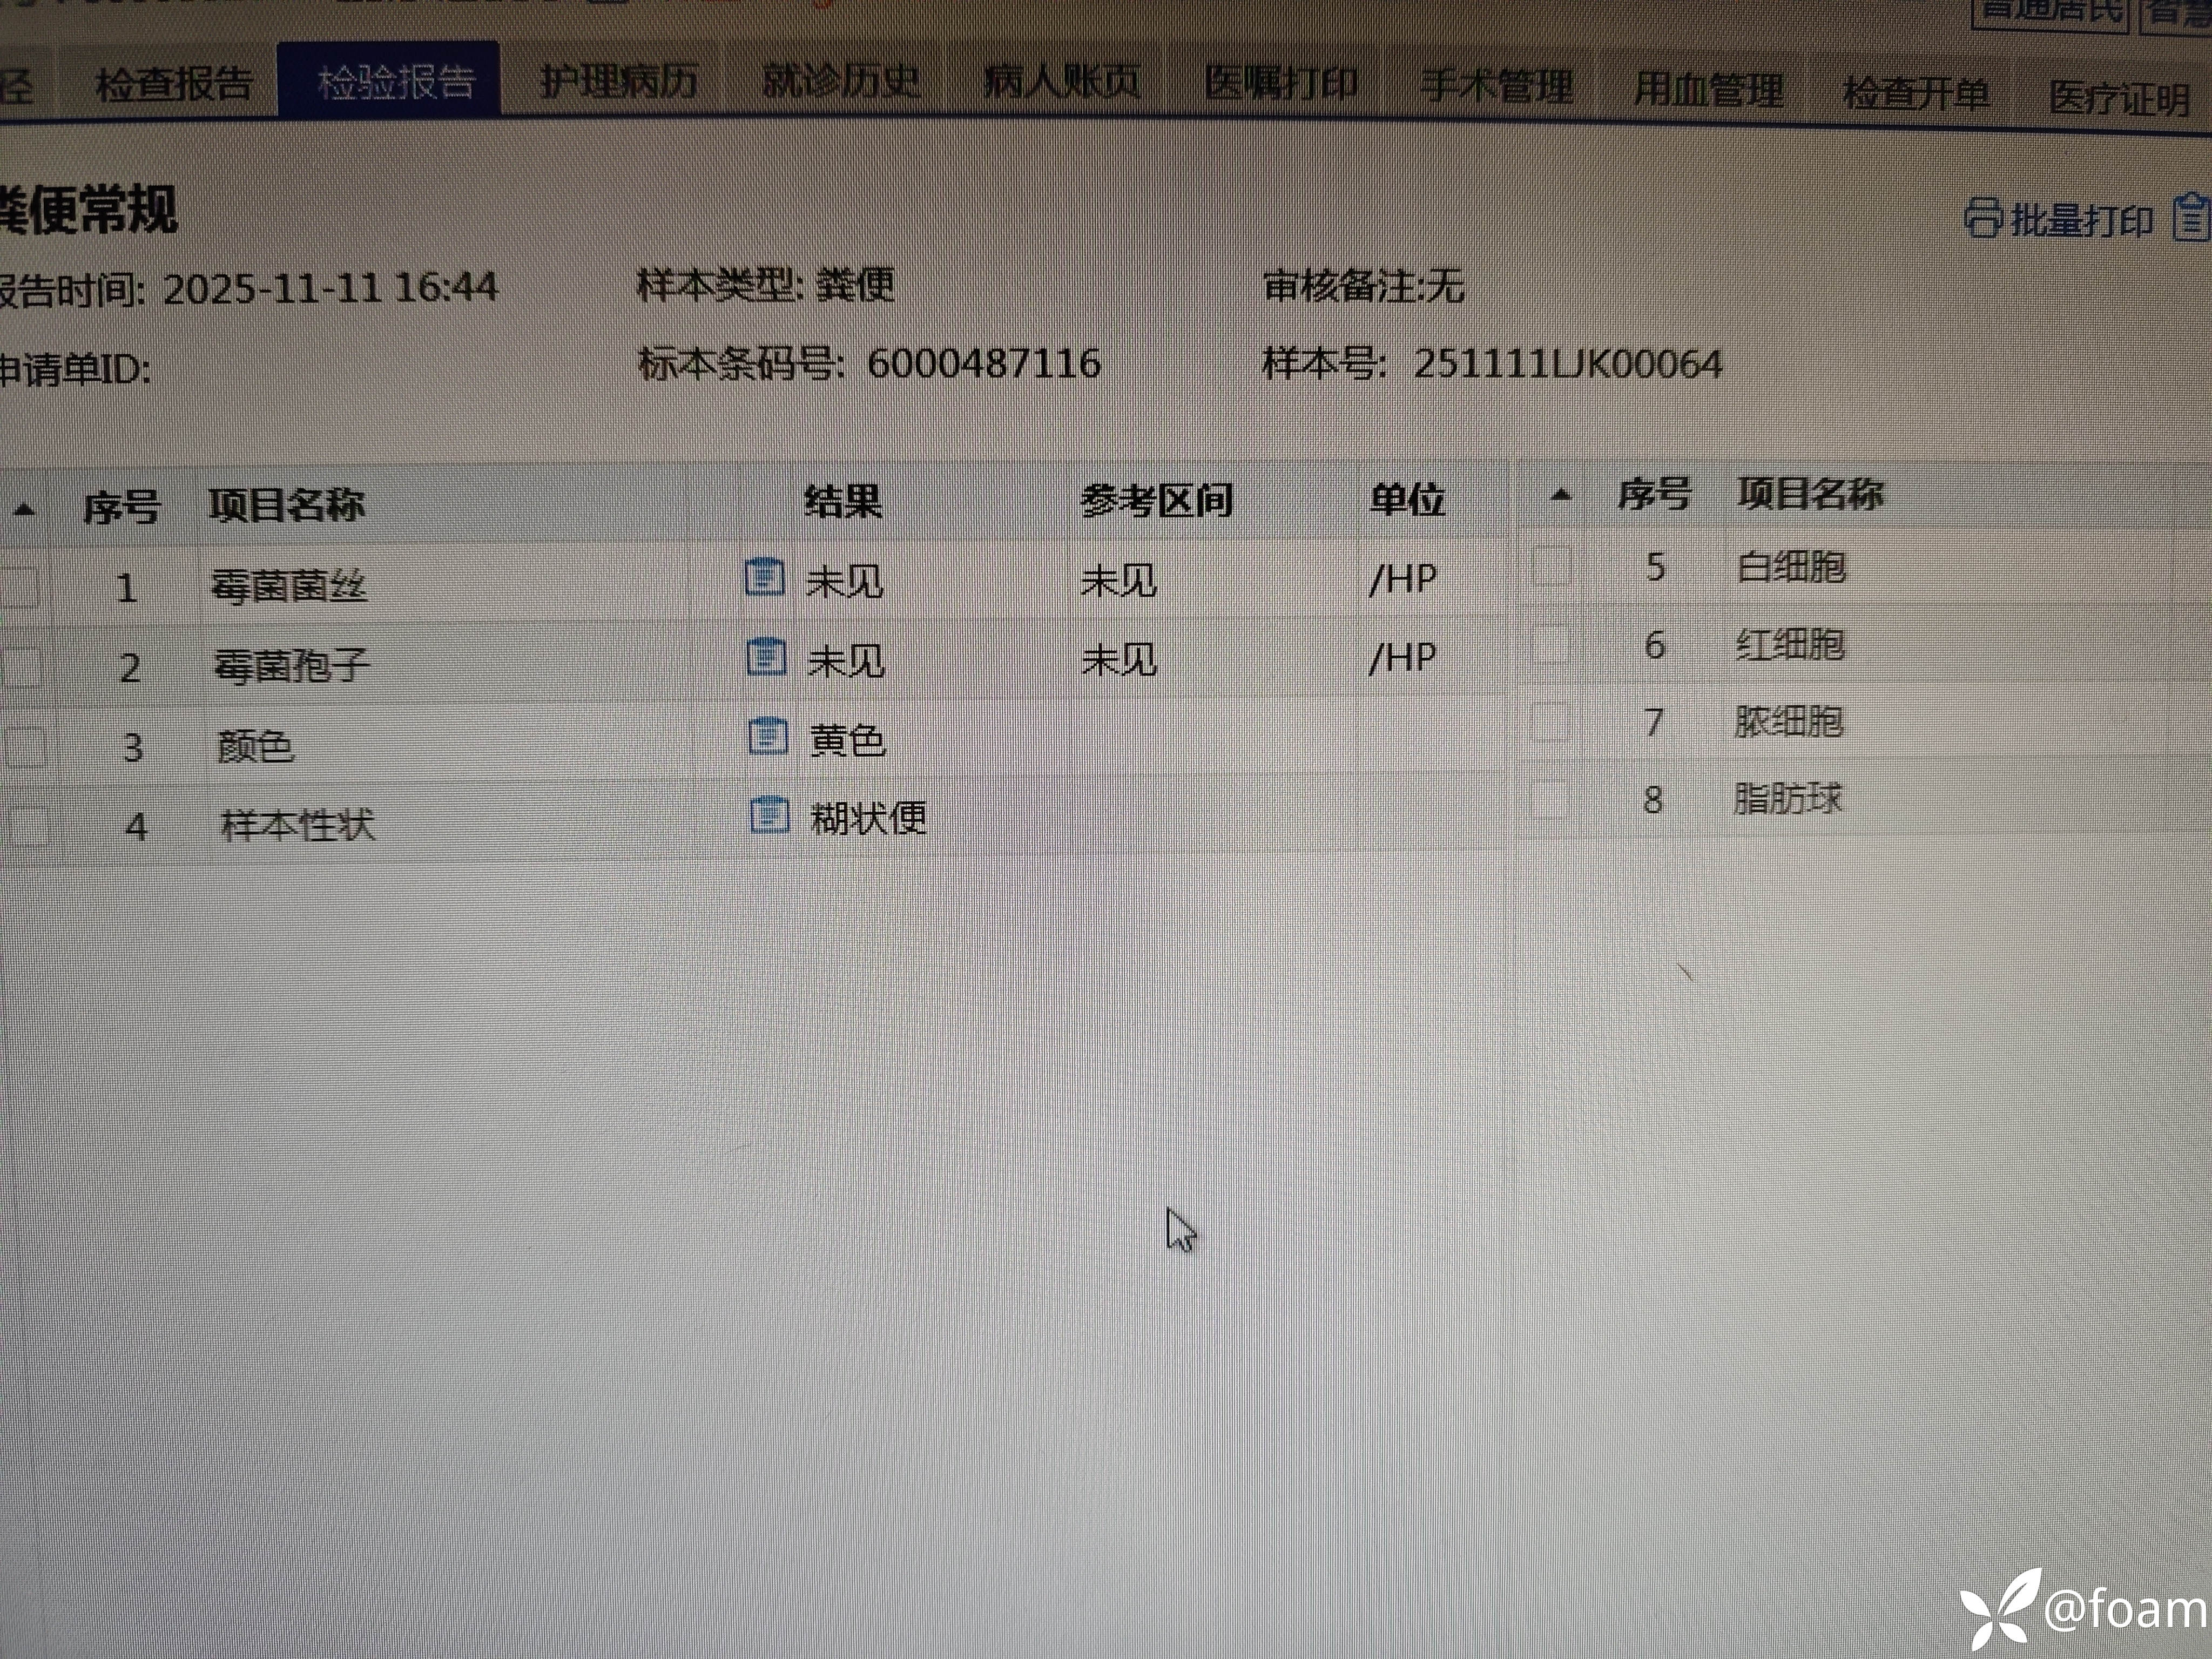Image resolution: width=2212 pixels, height=1659 pixels.
Task: Click the 批量打印 button
Action: [x=2080, y=220]
